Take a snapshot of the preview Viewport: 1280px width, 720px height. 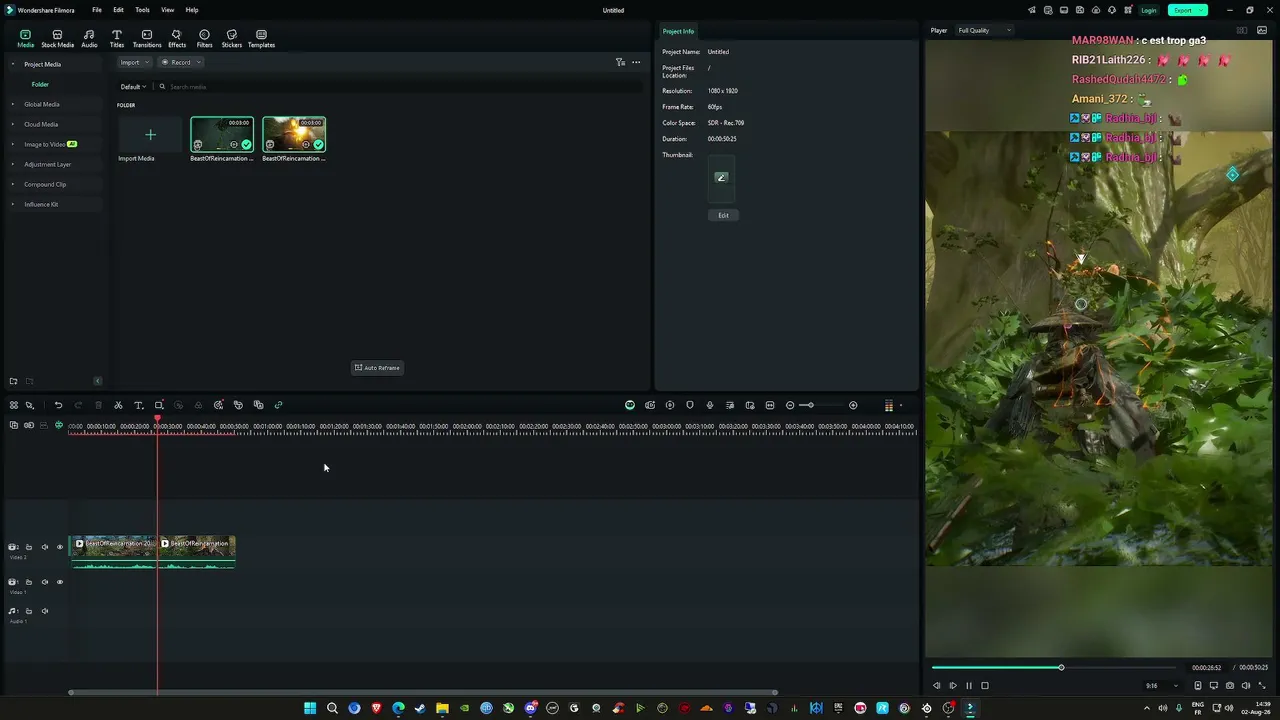point(1230,686)
